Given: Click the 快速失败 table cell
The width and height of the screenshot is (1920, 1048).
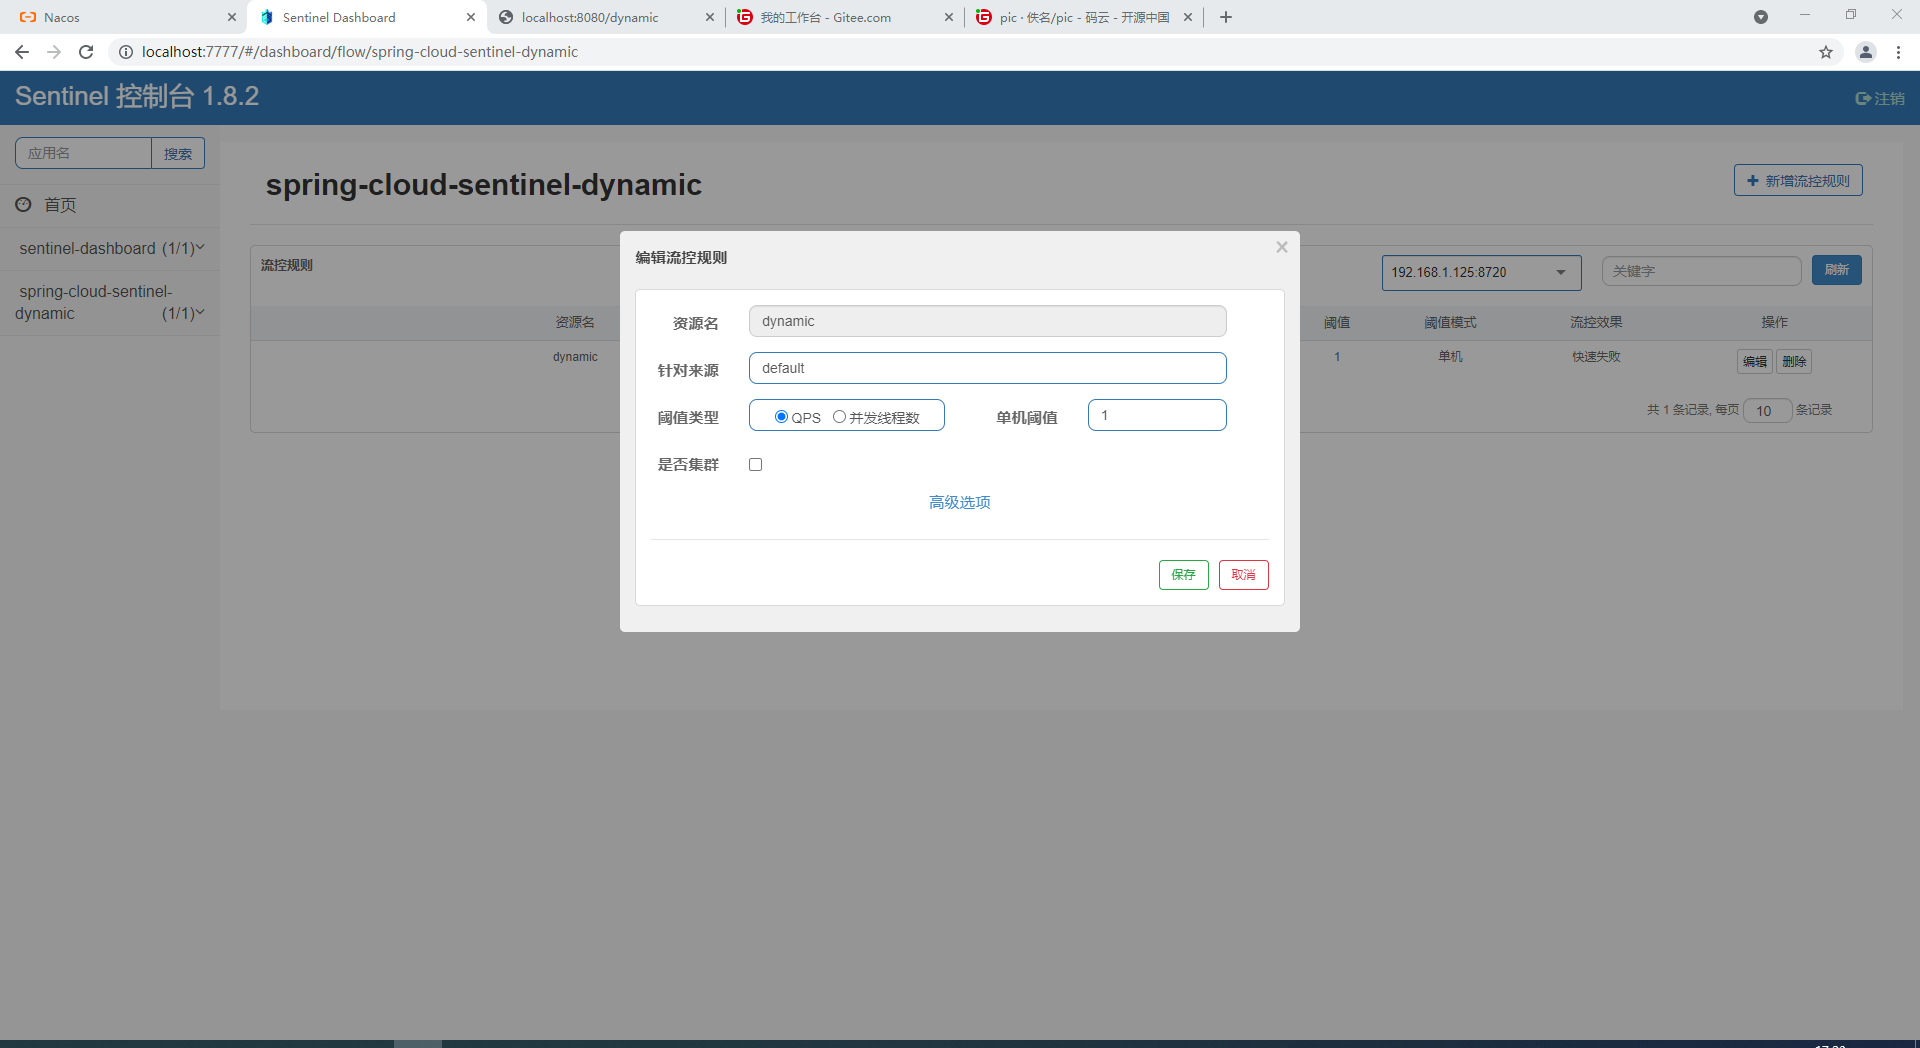Looking at the screenshot, I should (x=1596, y=357).
